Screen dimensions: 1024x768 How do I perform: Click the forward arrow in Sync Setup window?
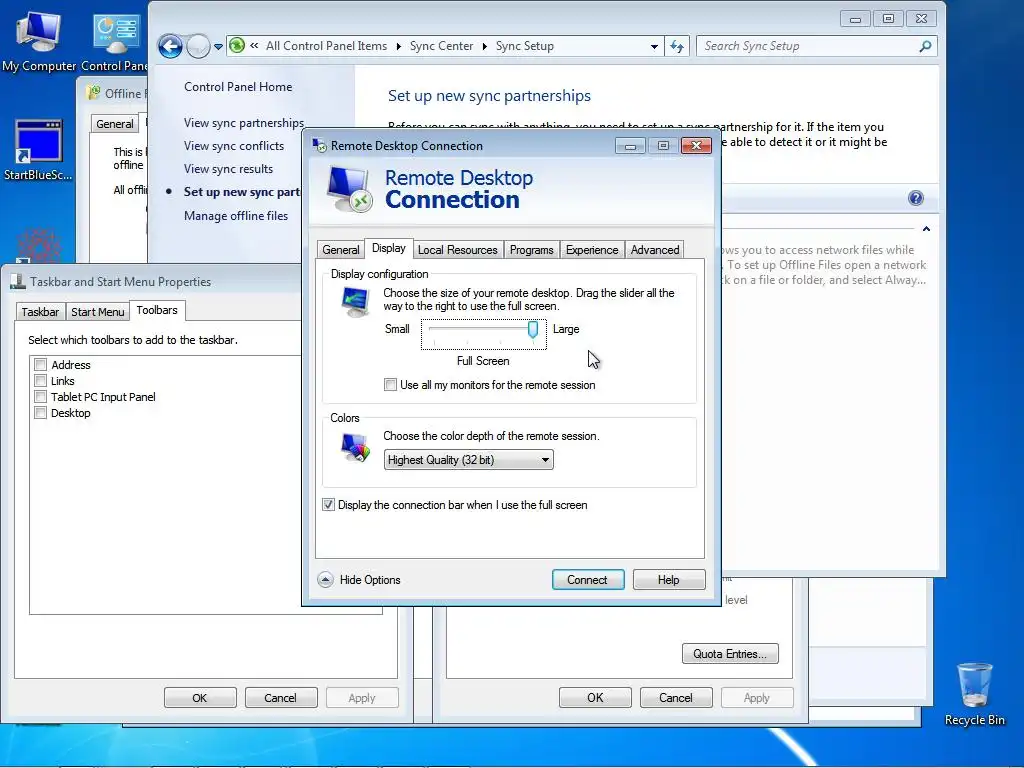tap(198, 46)
